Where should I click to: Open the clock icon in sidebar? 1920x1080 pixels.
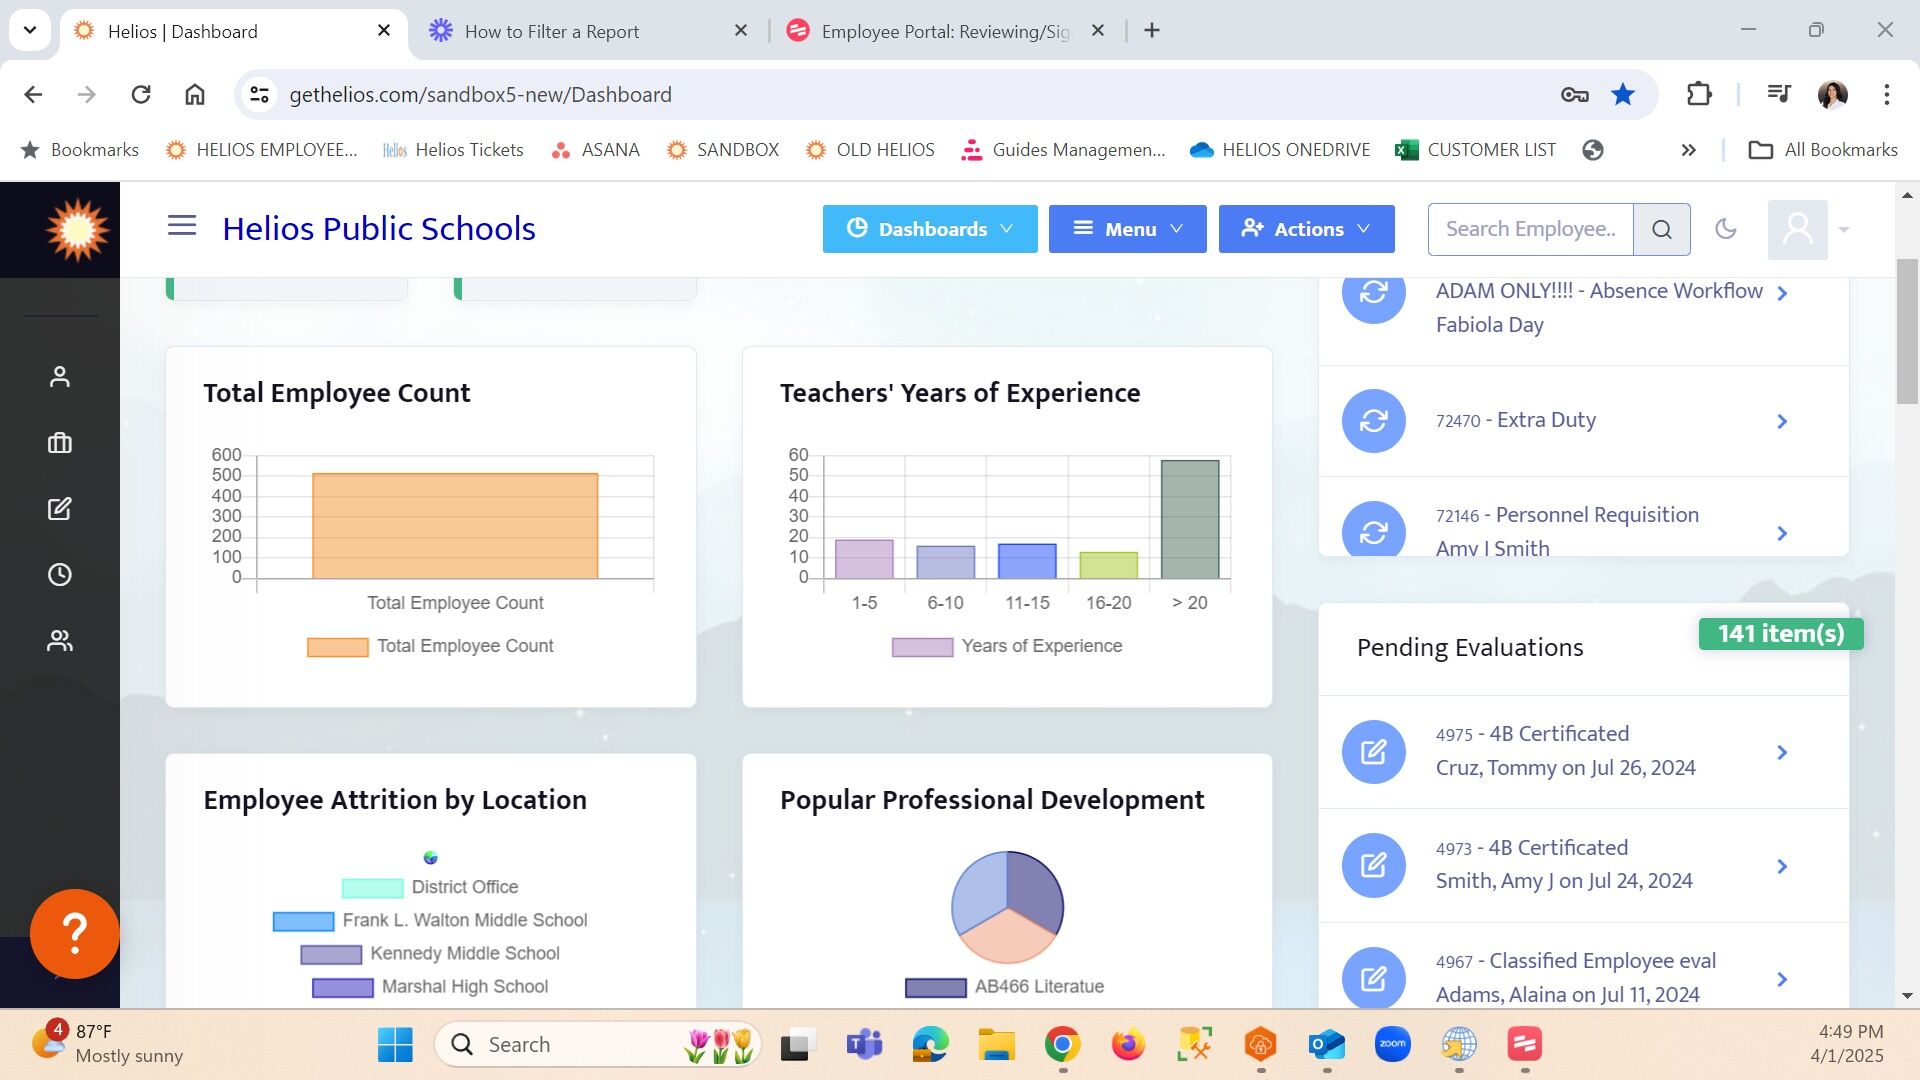tap(60, 575)
